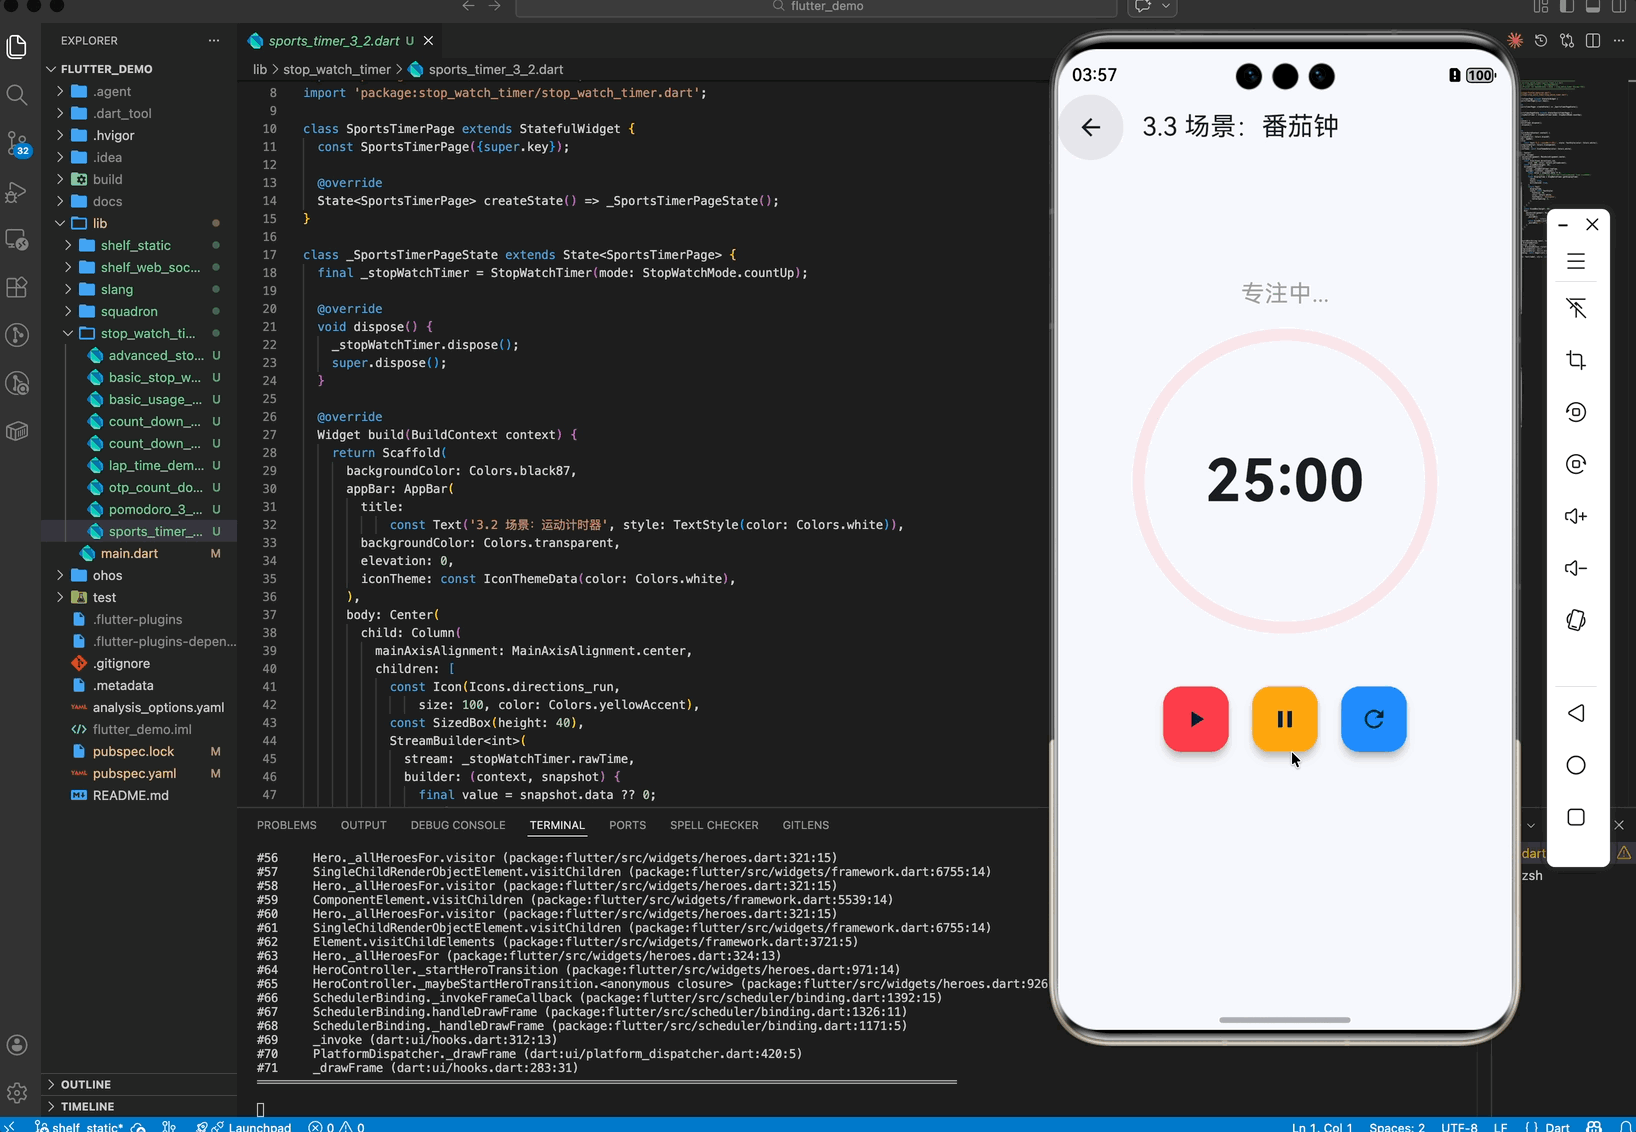Image resolution: width=1636 pixels, height=1132 pixels.
Task: Switch to the OUTPUT panel tab
Action: tap(363, 825)
